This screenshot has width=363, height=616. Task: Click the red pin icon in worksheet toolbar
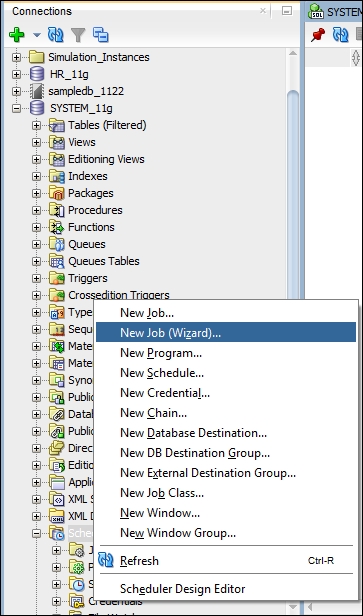point(318,35)
